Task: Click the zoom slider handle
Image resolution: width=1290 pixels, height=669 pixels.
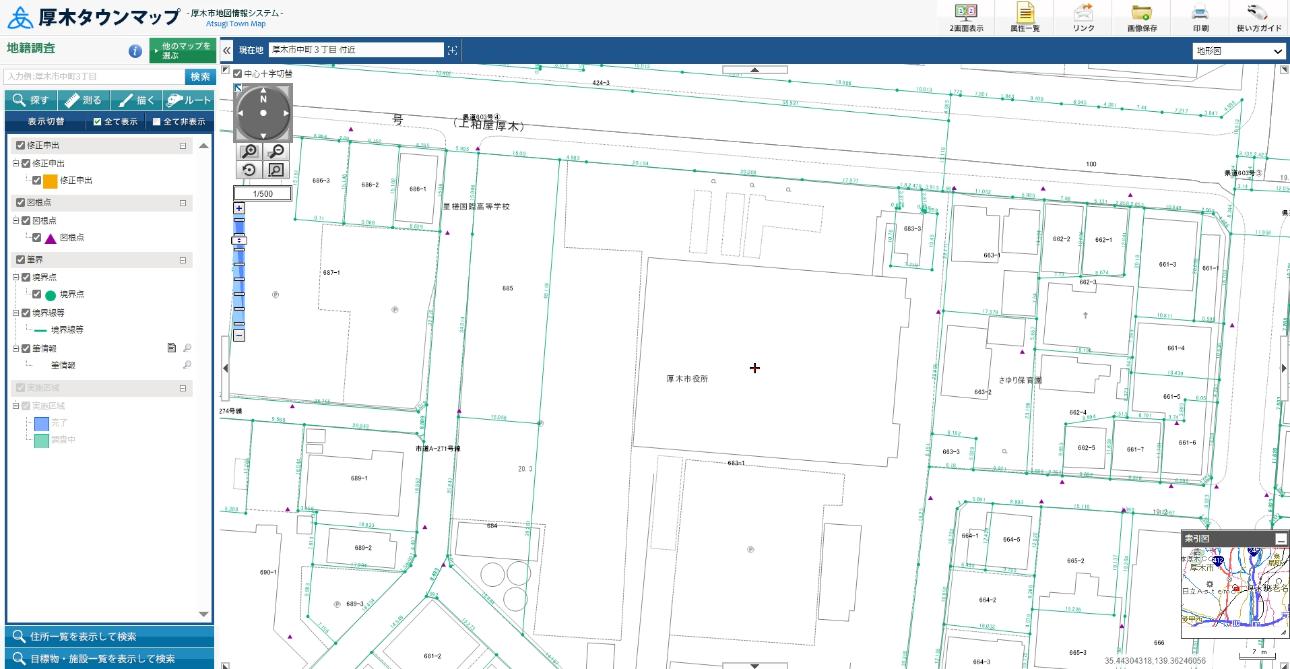Action: click(x=239, y=240)
